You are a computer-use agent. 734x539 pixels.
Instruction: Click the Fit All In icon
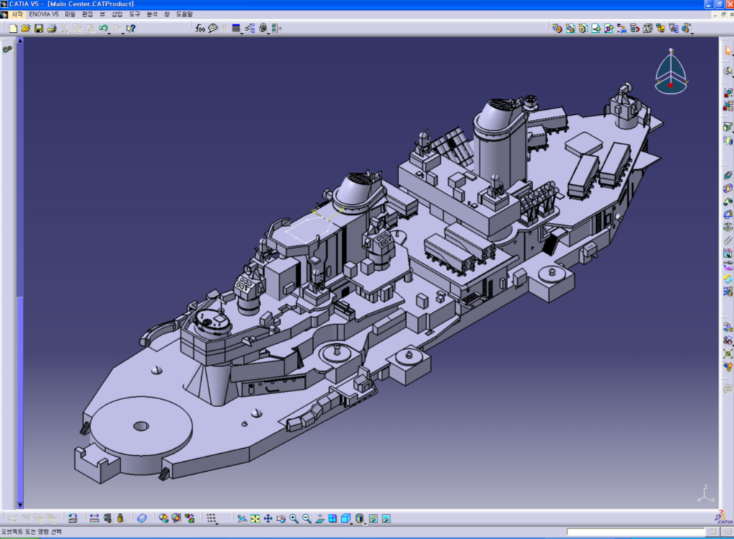click(x=255, y=518)
